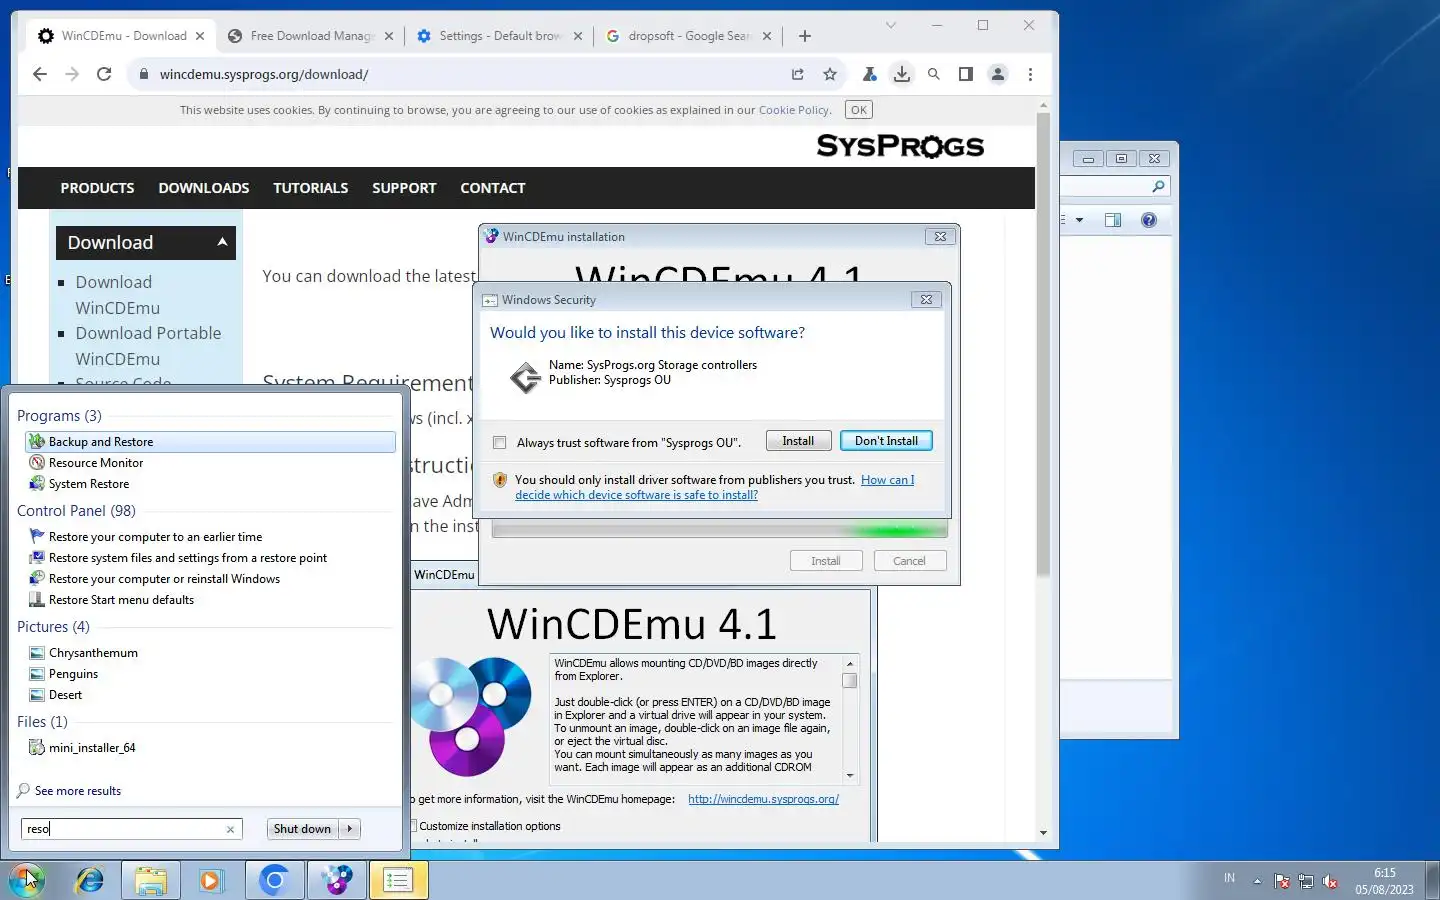1440x900 pixels.
Task: Open PRODUCTS in site navigation
Action: [x=97, y=188]
